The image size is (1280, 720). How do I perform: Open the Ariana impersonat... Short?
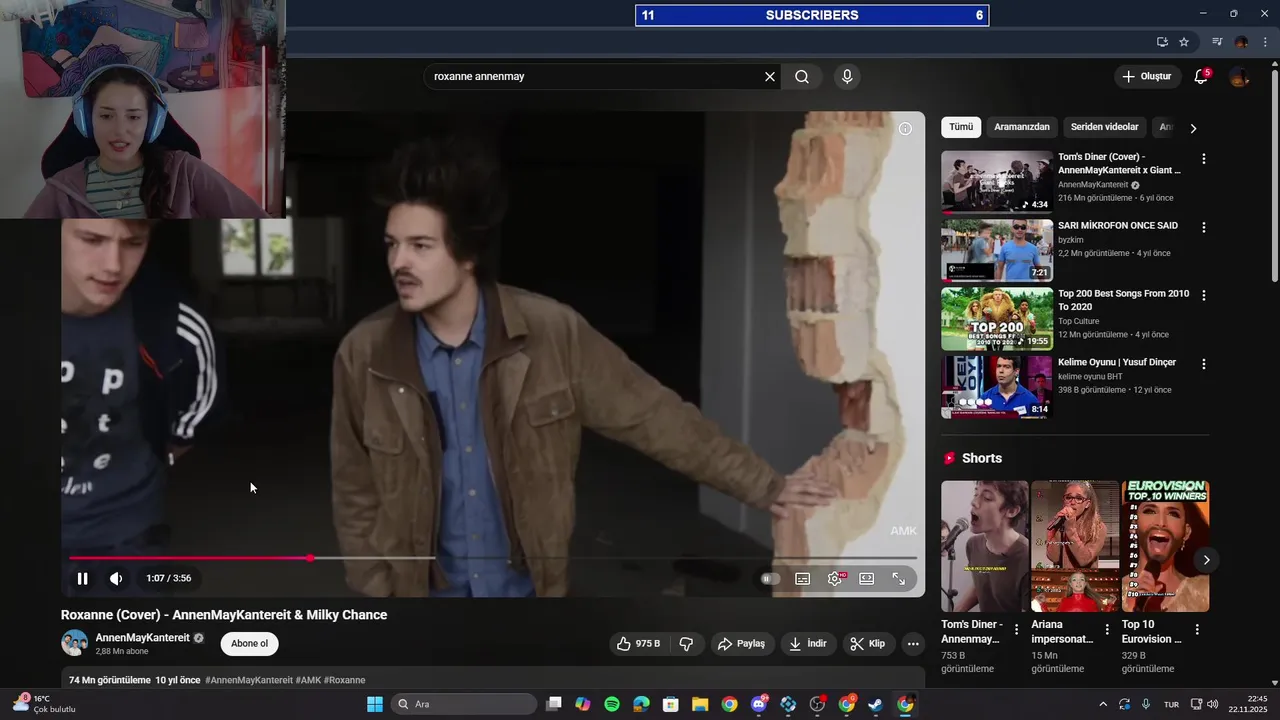[1075, 546]
